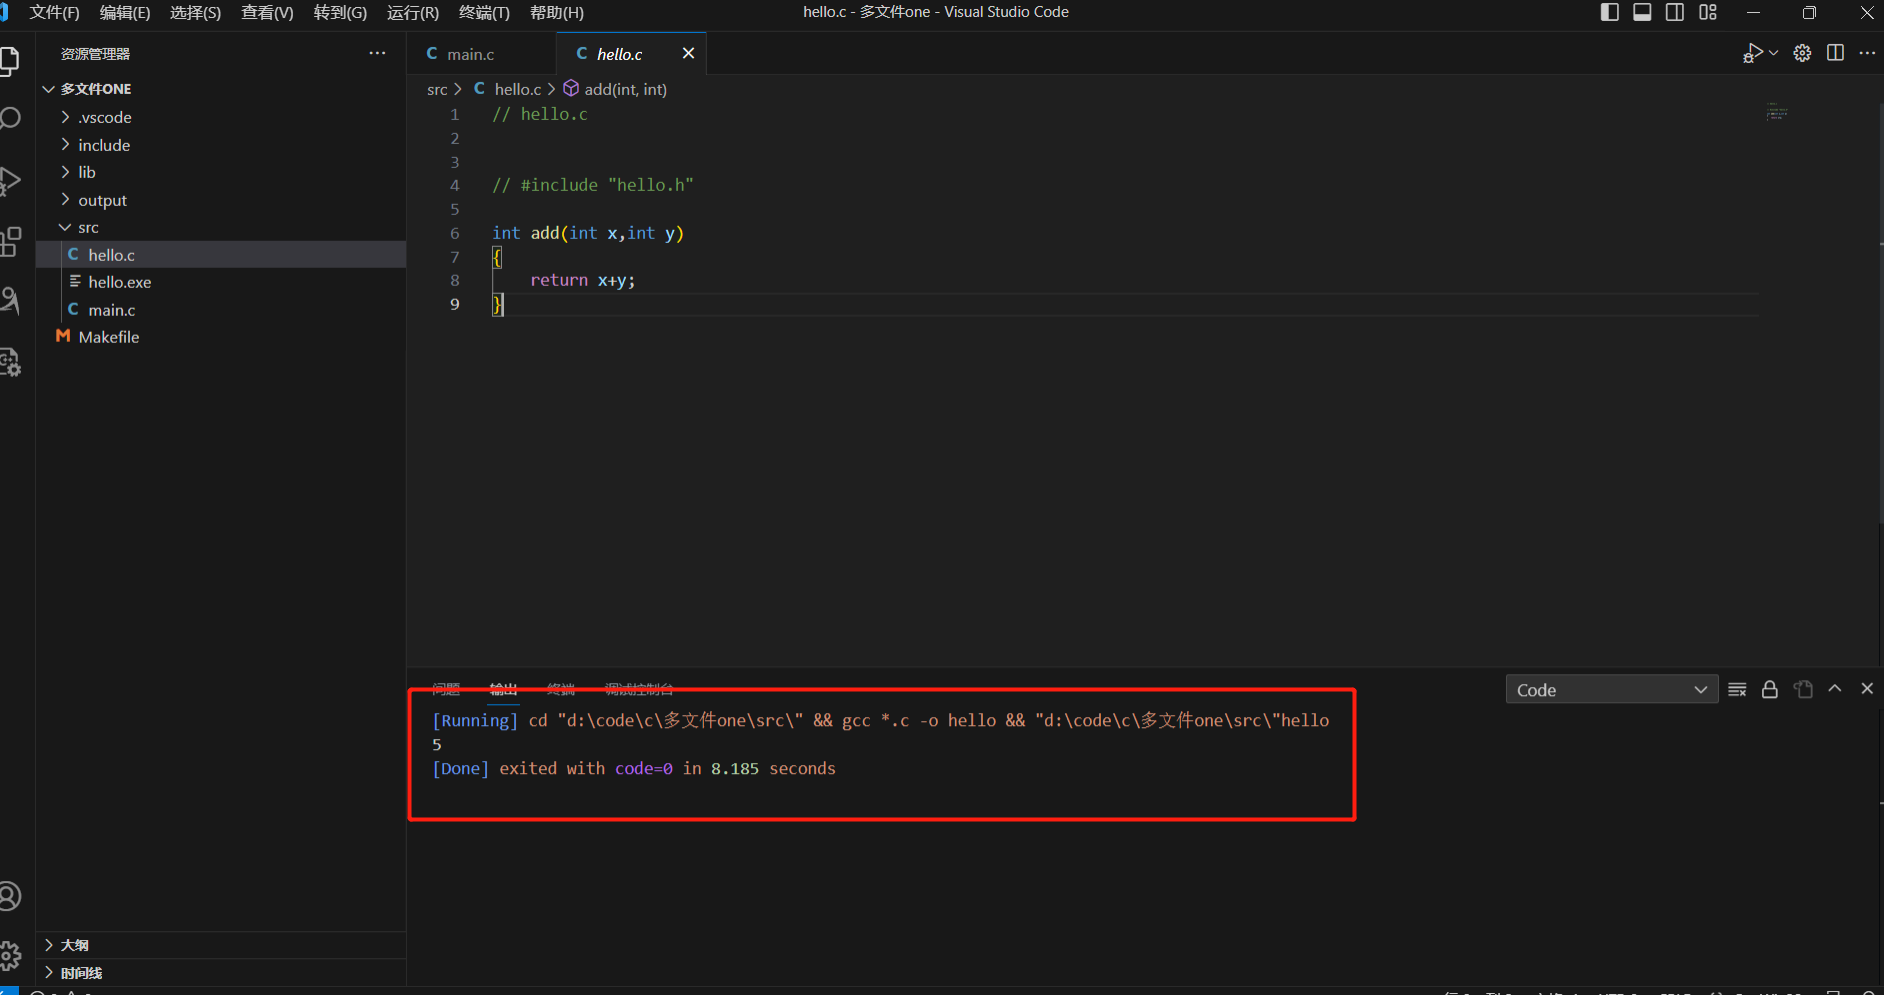Image resolution: width=1884 pixels, height=995 pixels.
Task: Open the Run and Debug view
Action: (x=9, y=181)
